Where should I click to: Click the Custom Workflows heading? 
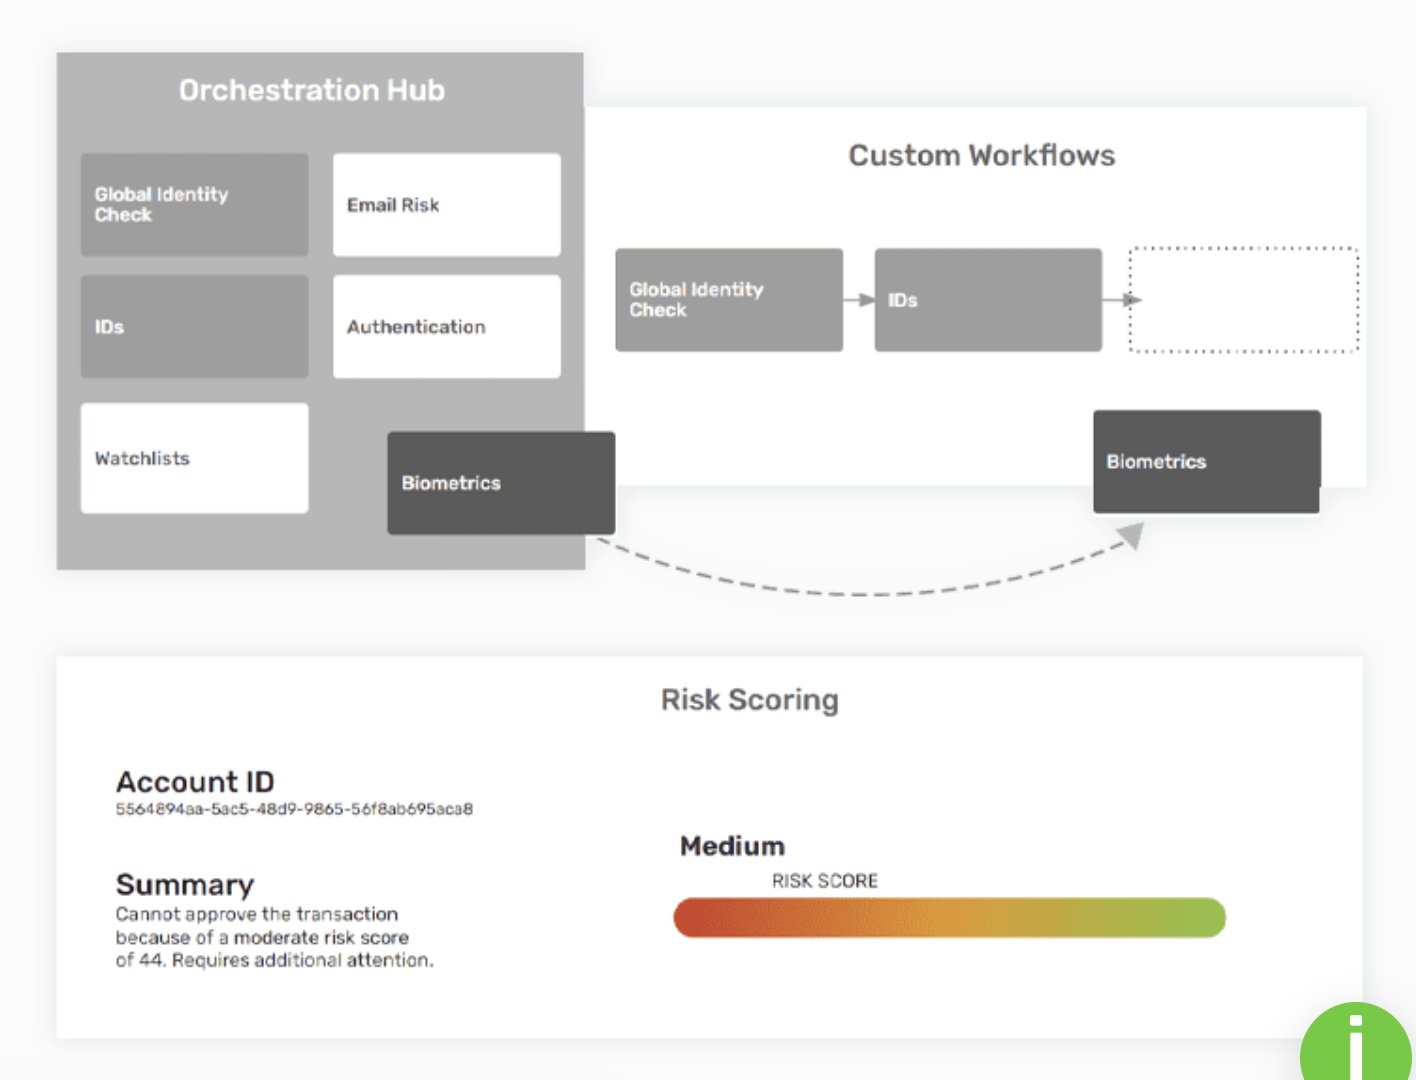(x=982, y=155)
